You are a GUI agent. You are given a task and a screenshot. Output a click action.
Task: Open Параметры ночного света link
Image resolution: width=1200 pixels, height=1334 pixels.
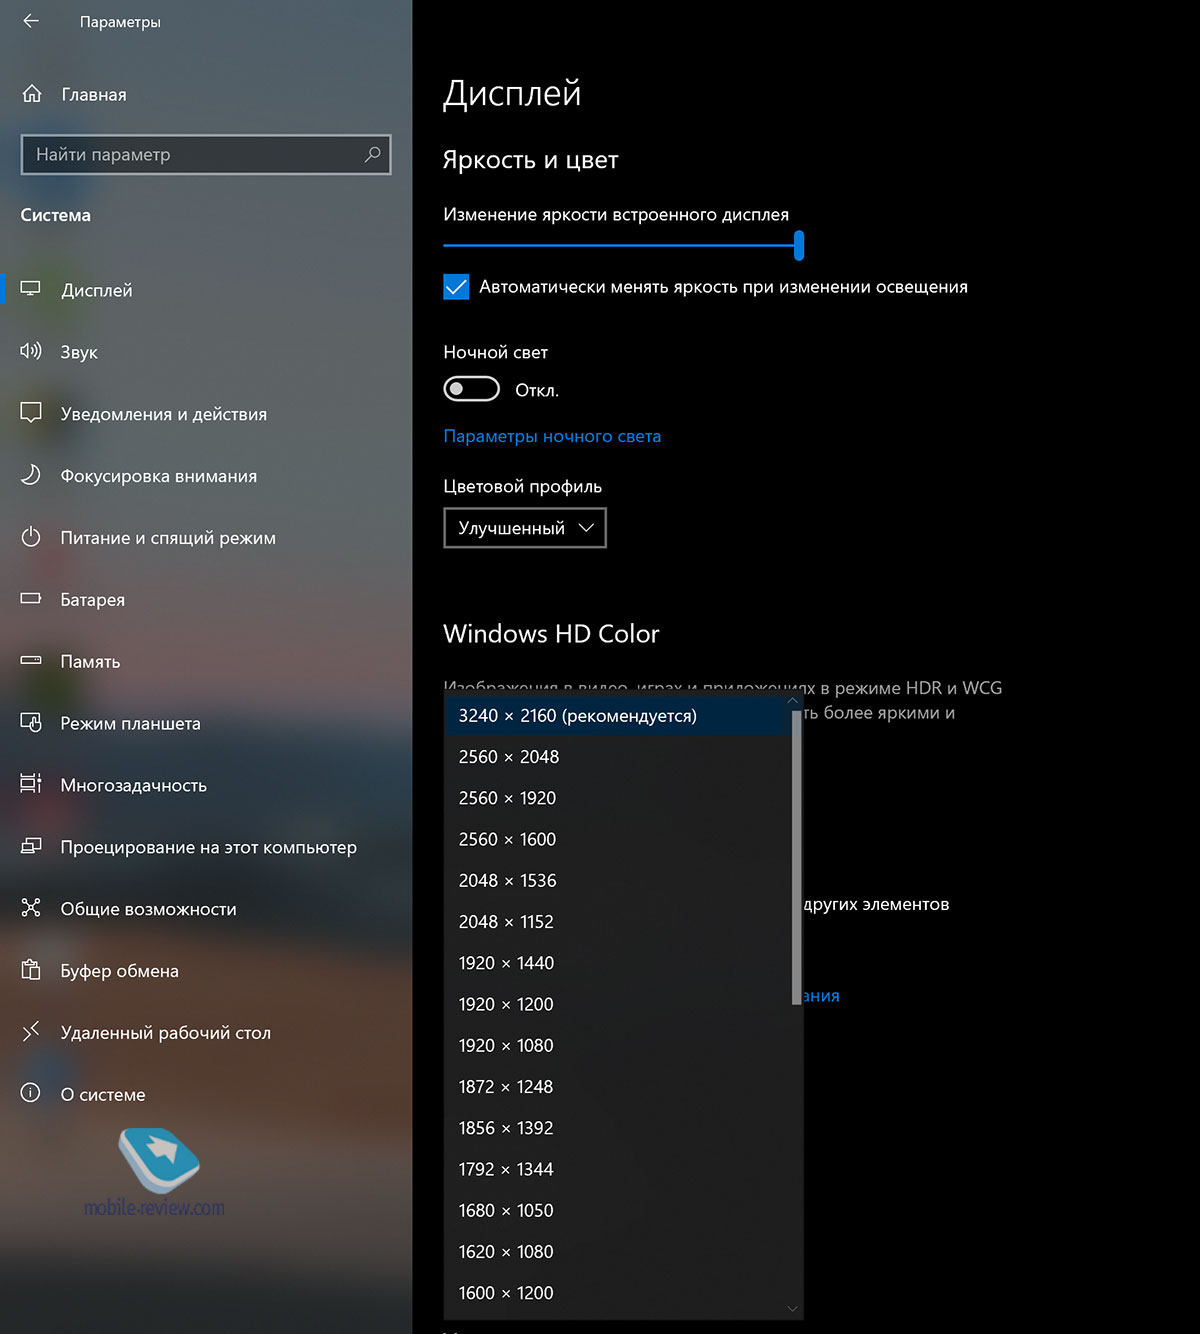coord(552,436)
